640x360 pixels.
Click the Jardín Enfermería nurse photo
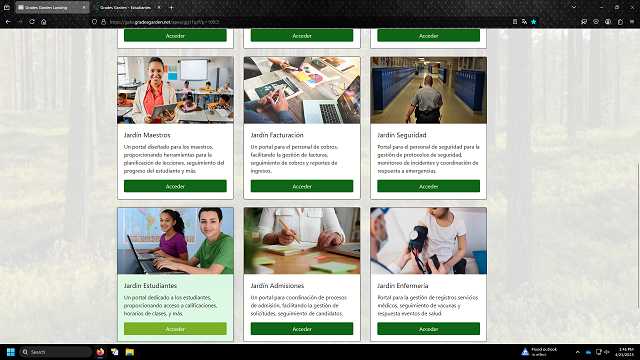tap(429, 241)
